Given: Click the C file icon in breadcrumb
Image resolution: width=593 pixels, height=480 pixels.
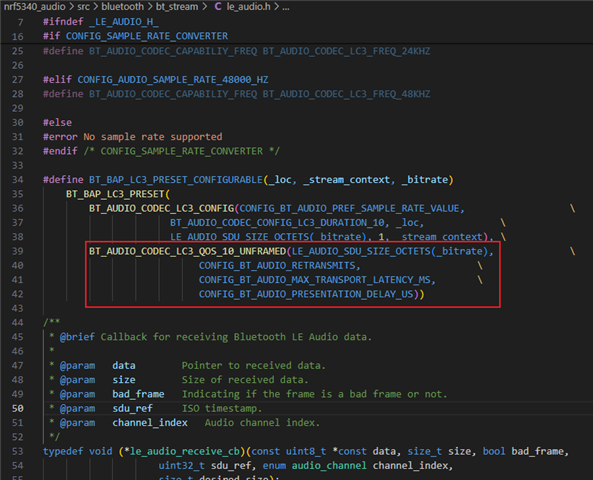Looking at the screenshot, I should click(x=218, y=6).
